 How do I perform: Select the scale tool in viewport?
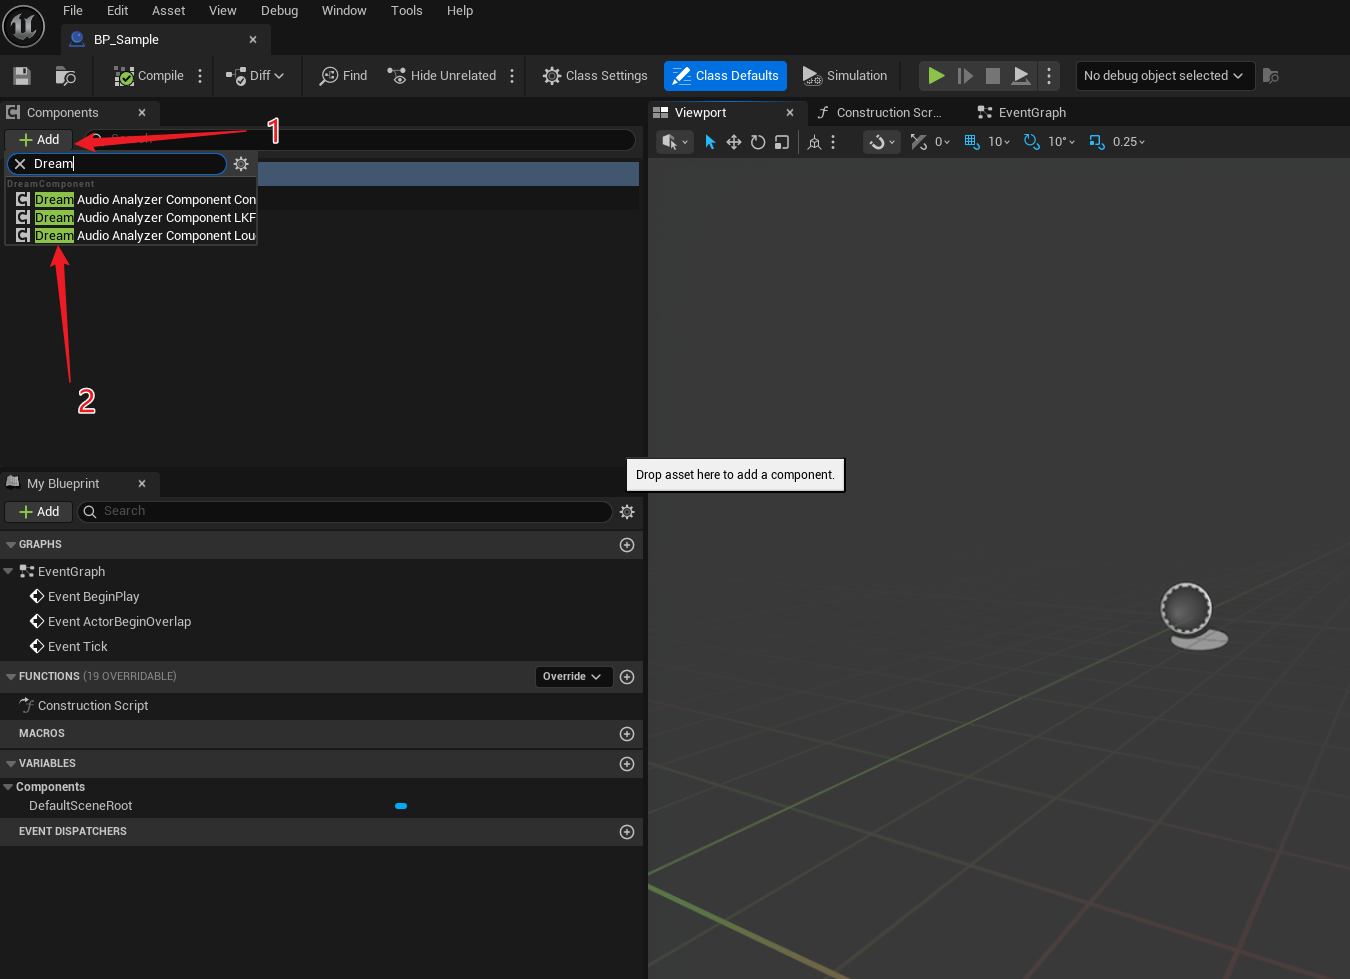point(782,142)
